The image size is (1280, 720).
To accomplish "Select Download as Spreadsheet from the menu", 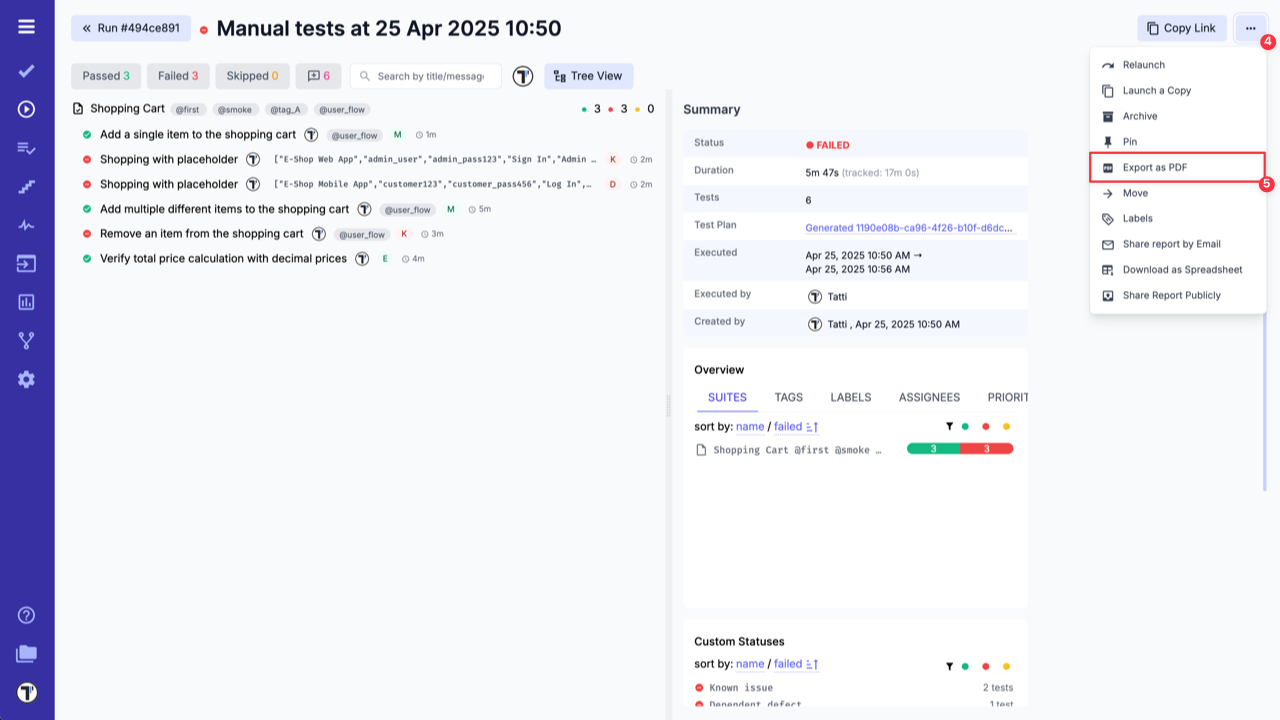I will pyautogui.click(x=1180, y=269).
